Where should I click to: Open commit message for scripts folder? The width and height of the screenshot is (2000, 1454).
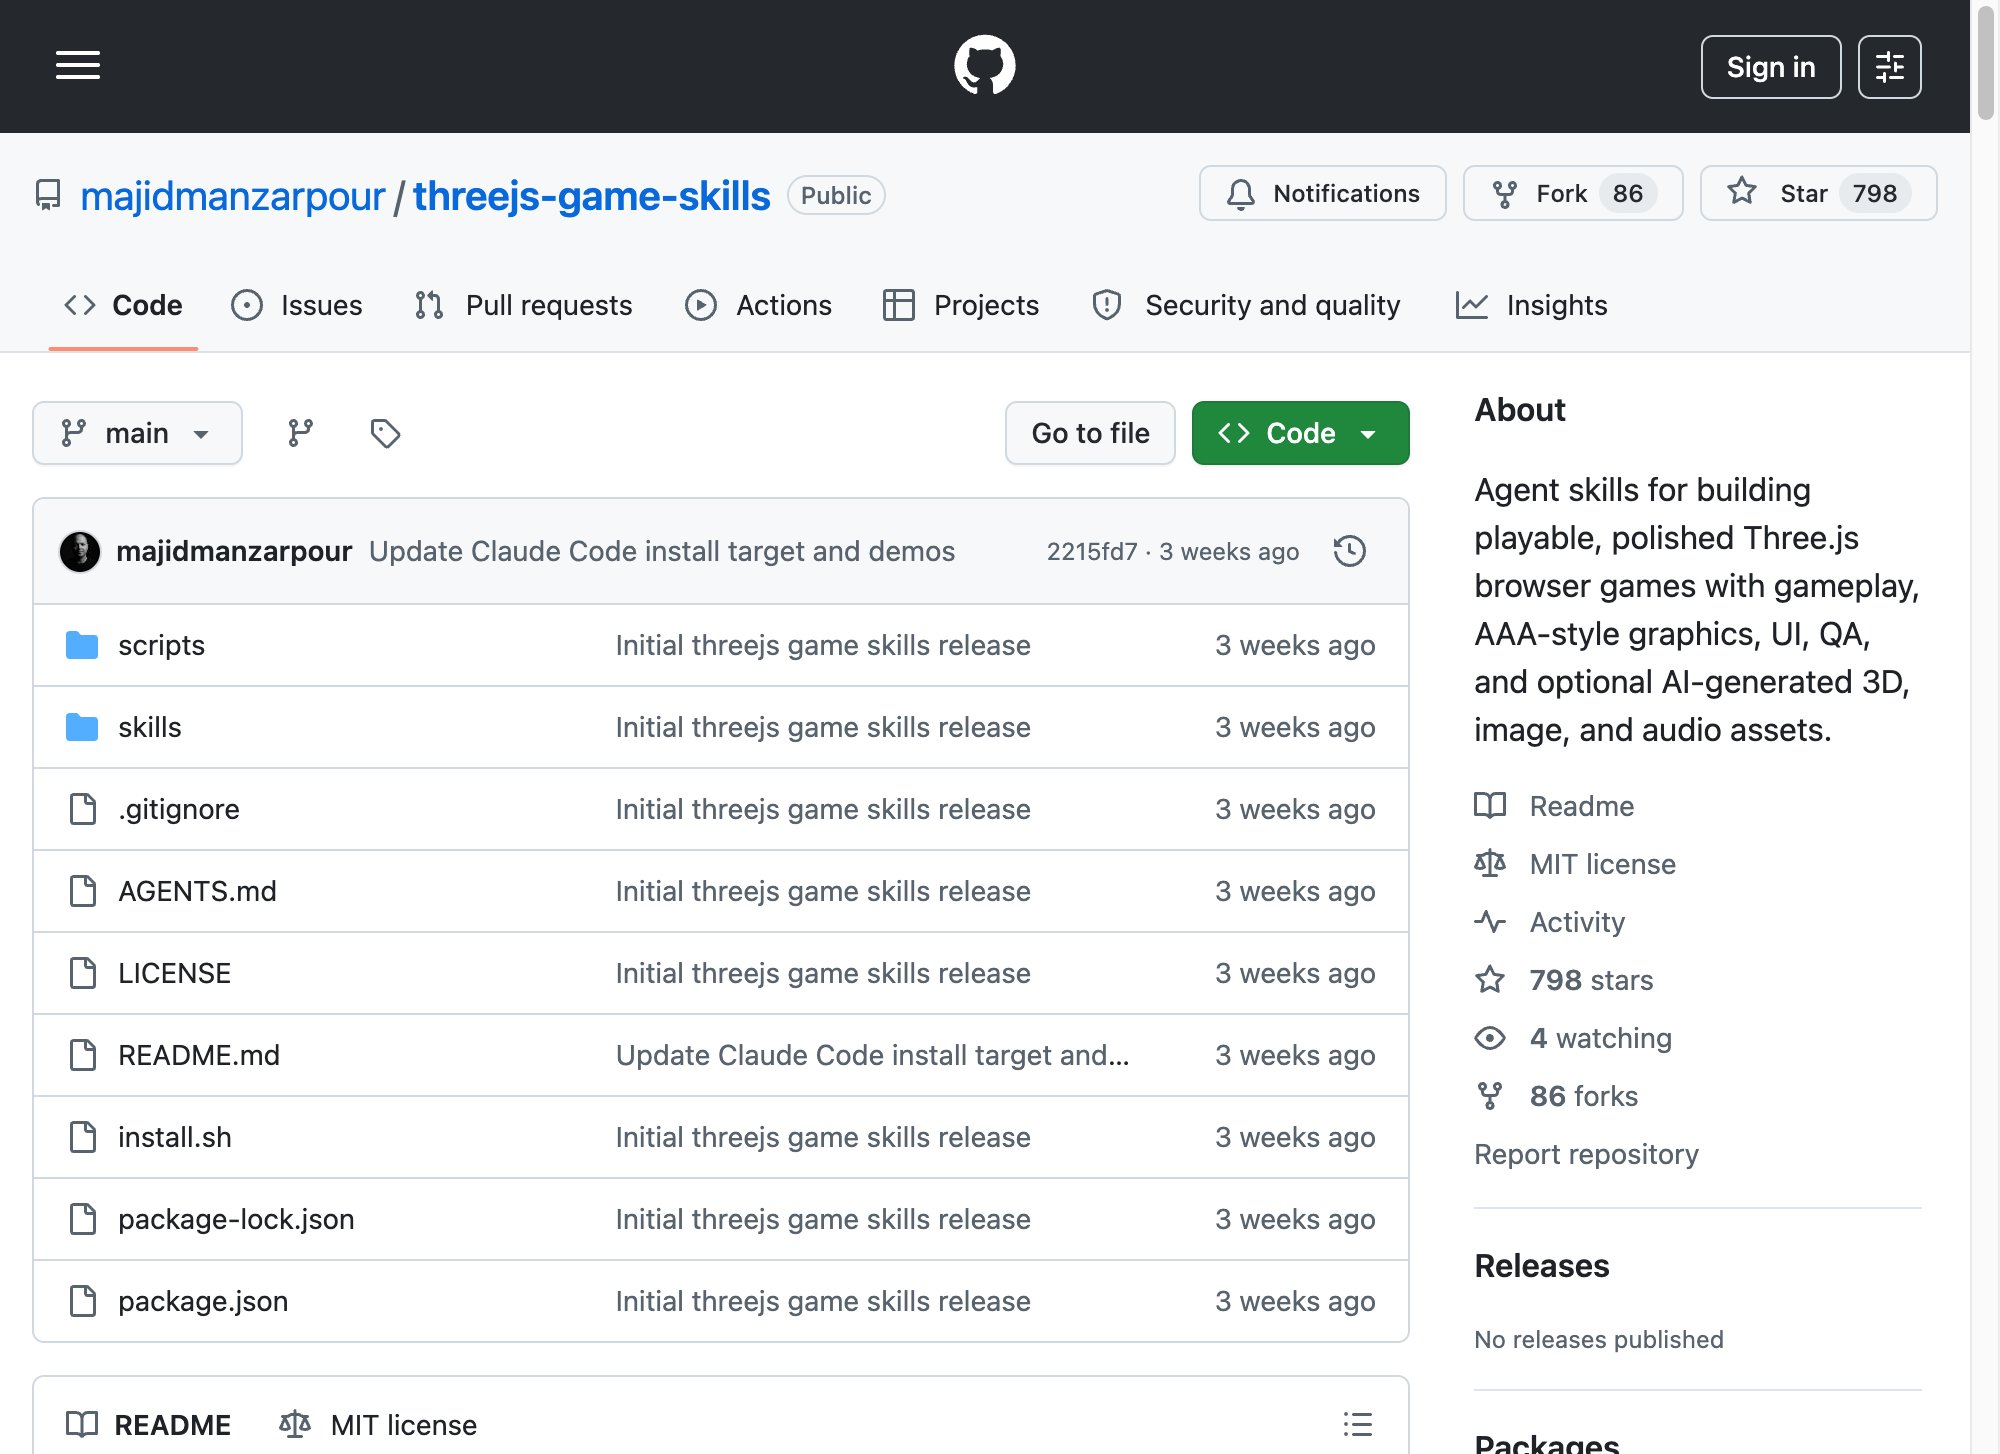(x=823, y=645)
